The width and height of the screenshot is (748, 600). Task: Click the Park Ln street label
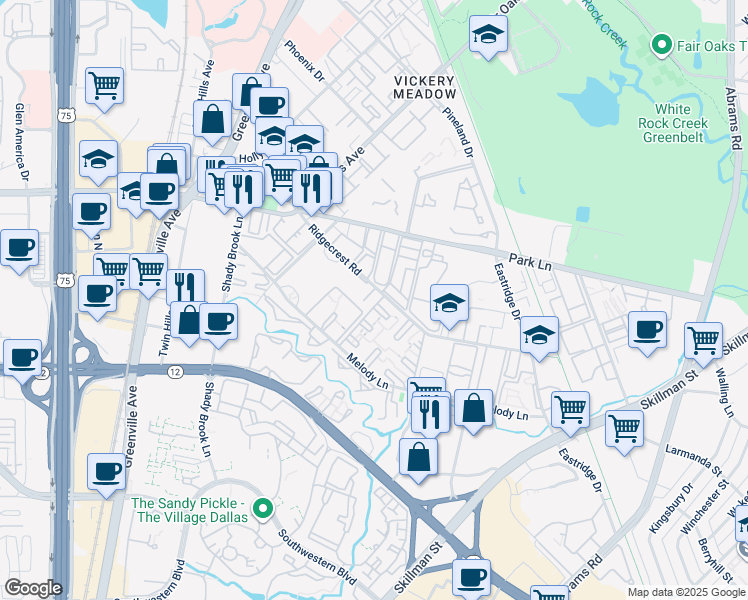tap(530, 259)
